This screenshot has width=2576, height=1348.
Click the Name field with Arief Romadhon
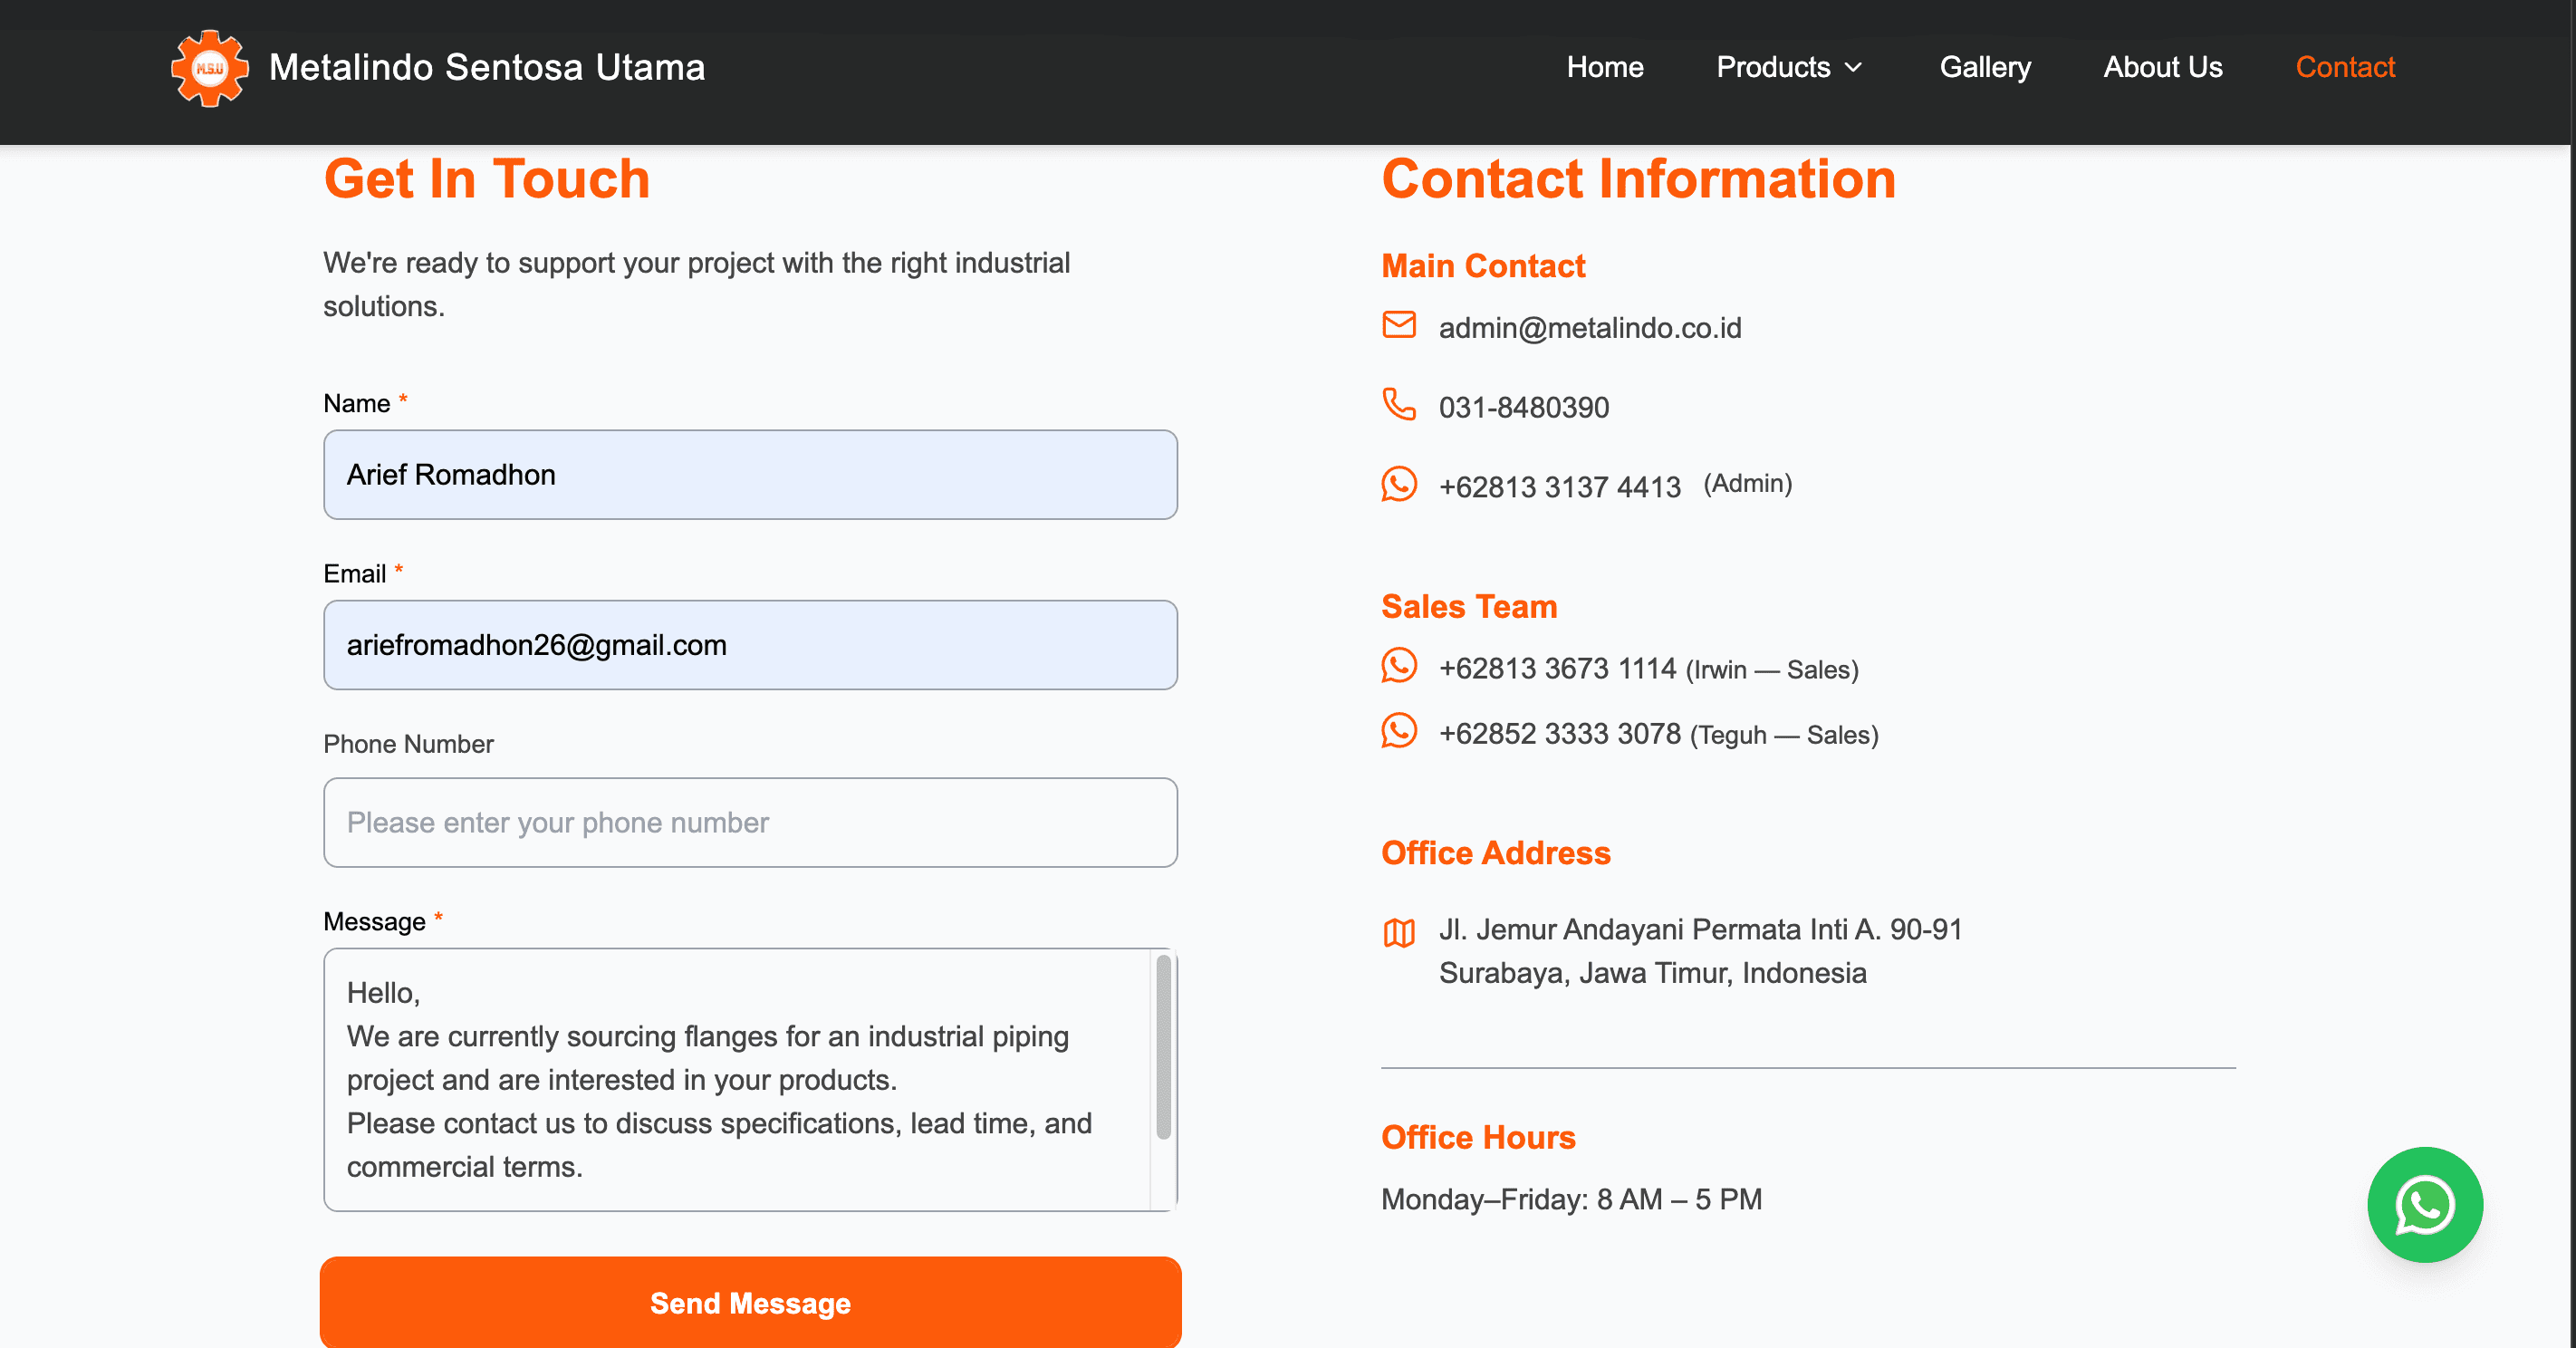[750, 474]
